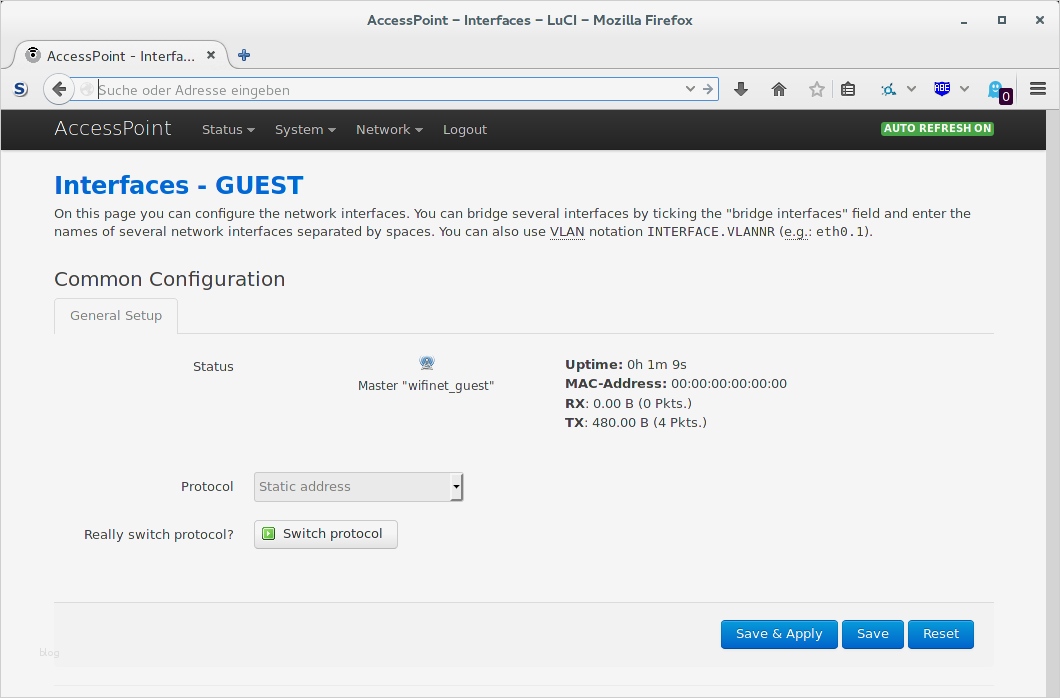Open the Firefox Home page icon

pos(779,89)
